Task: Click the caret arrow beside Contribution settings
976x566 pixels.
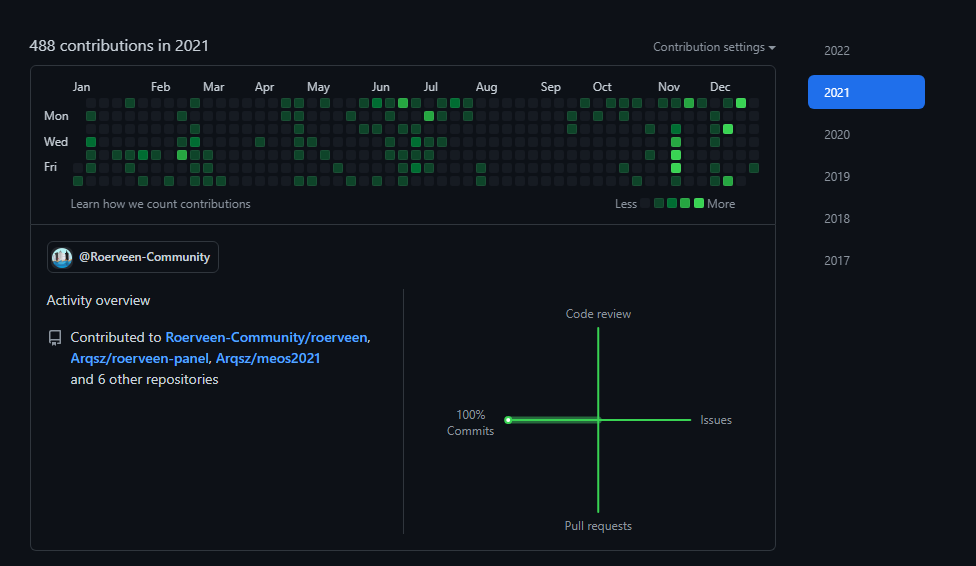Action: click(772, 48)
